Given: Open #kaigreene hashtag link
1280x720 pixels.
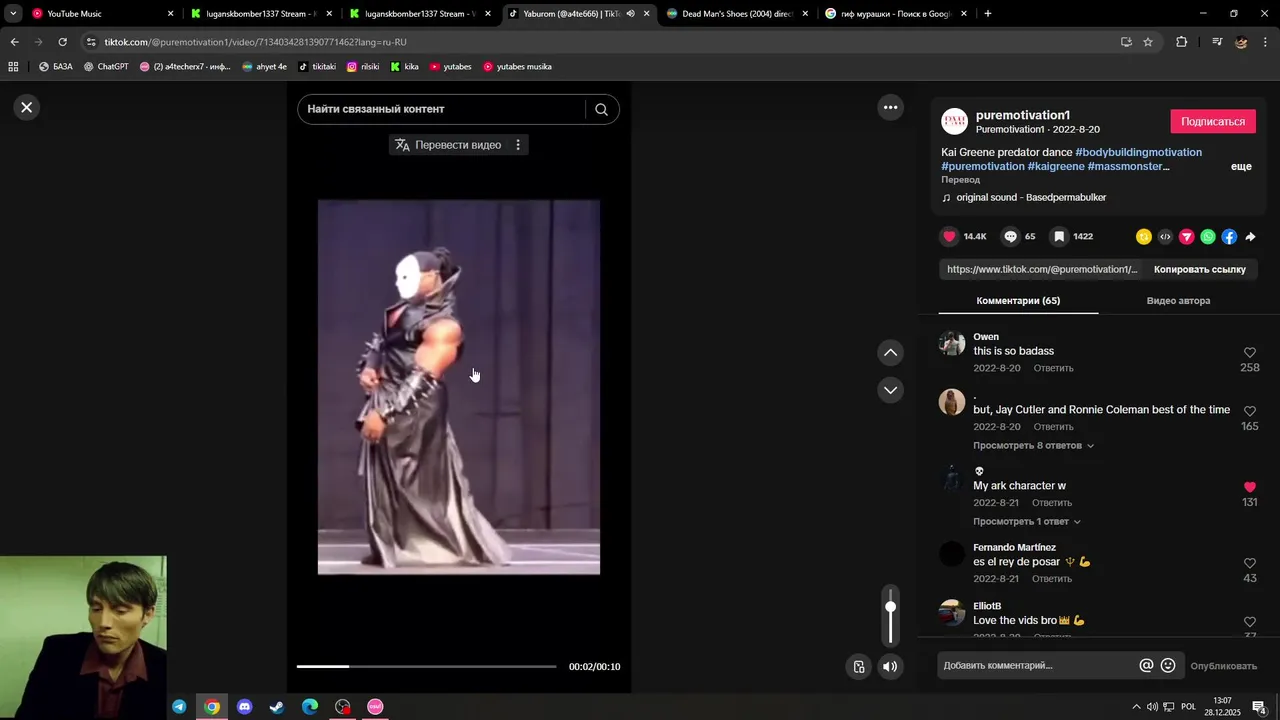Looking at the screenshot, I should tap(1055, 167).
